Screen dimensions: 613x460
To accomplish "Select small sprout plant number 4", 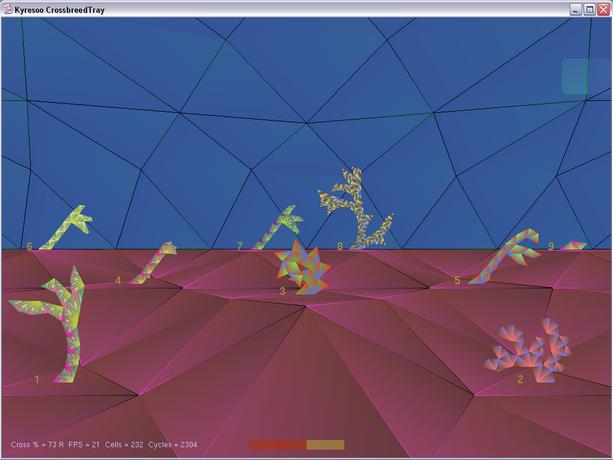I will [x=150, y=262].
